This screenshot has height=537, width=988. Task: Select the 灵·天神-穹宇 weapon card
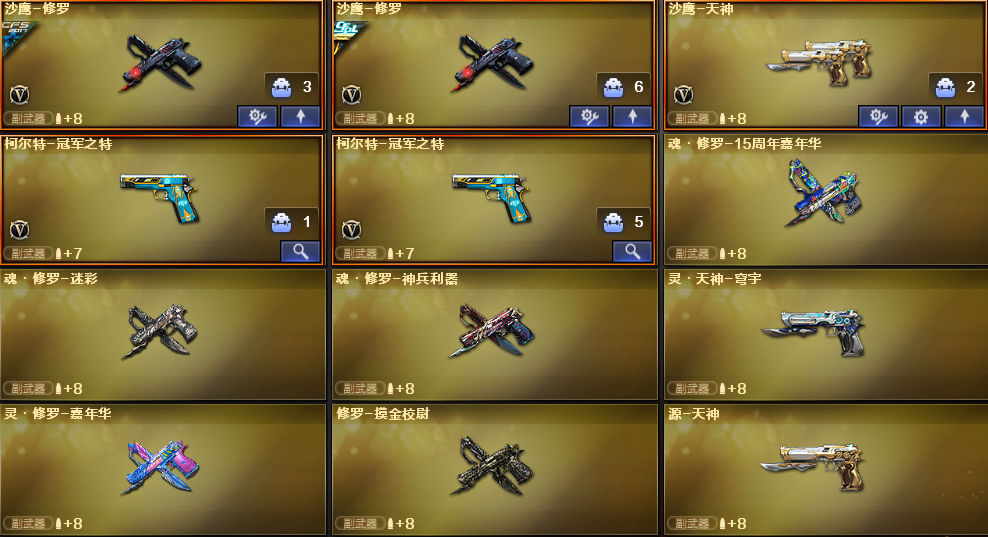point(826,334)
